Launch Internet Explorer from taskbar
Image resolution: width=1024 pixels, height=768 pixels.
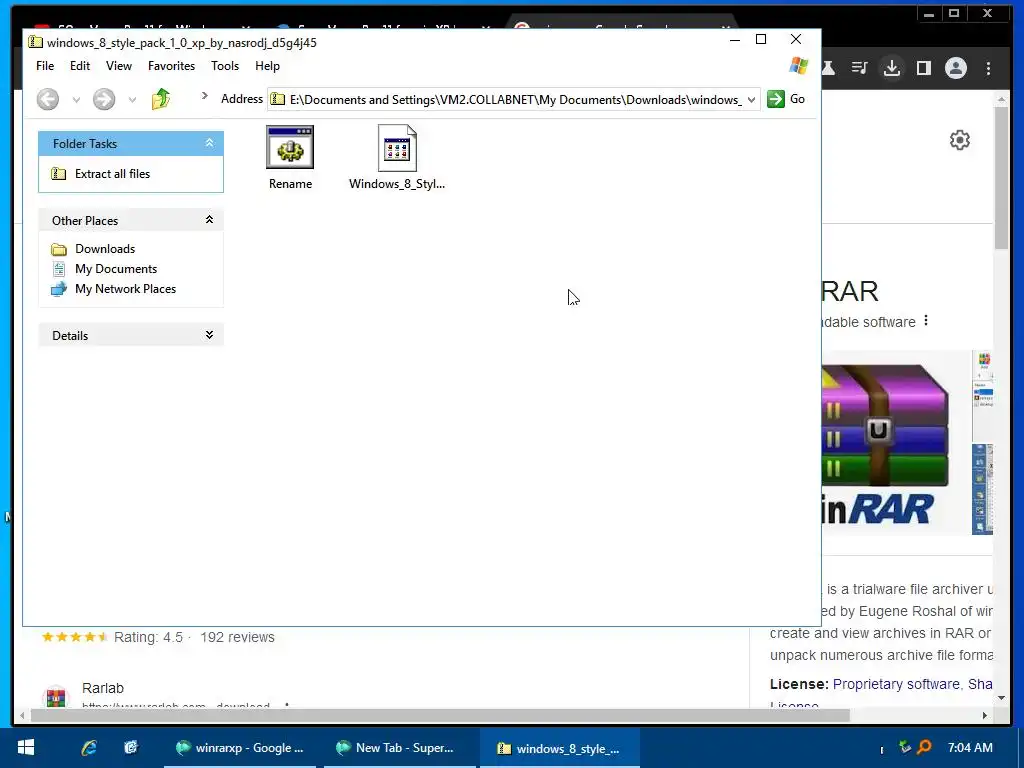click(x=89, y=748)
